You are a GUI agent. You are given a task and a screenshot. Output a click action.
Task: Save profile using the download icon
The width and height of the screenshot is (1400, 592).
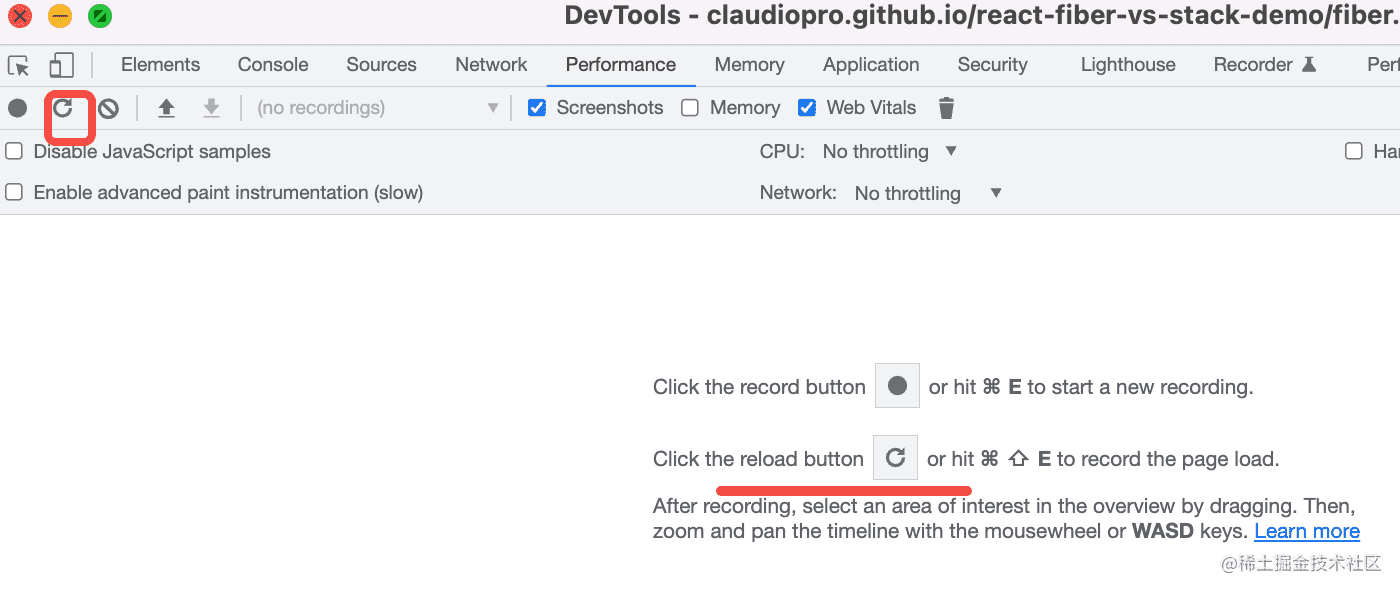pos(211,108)
